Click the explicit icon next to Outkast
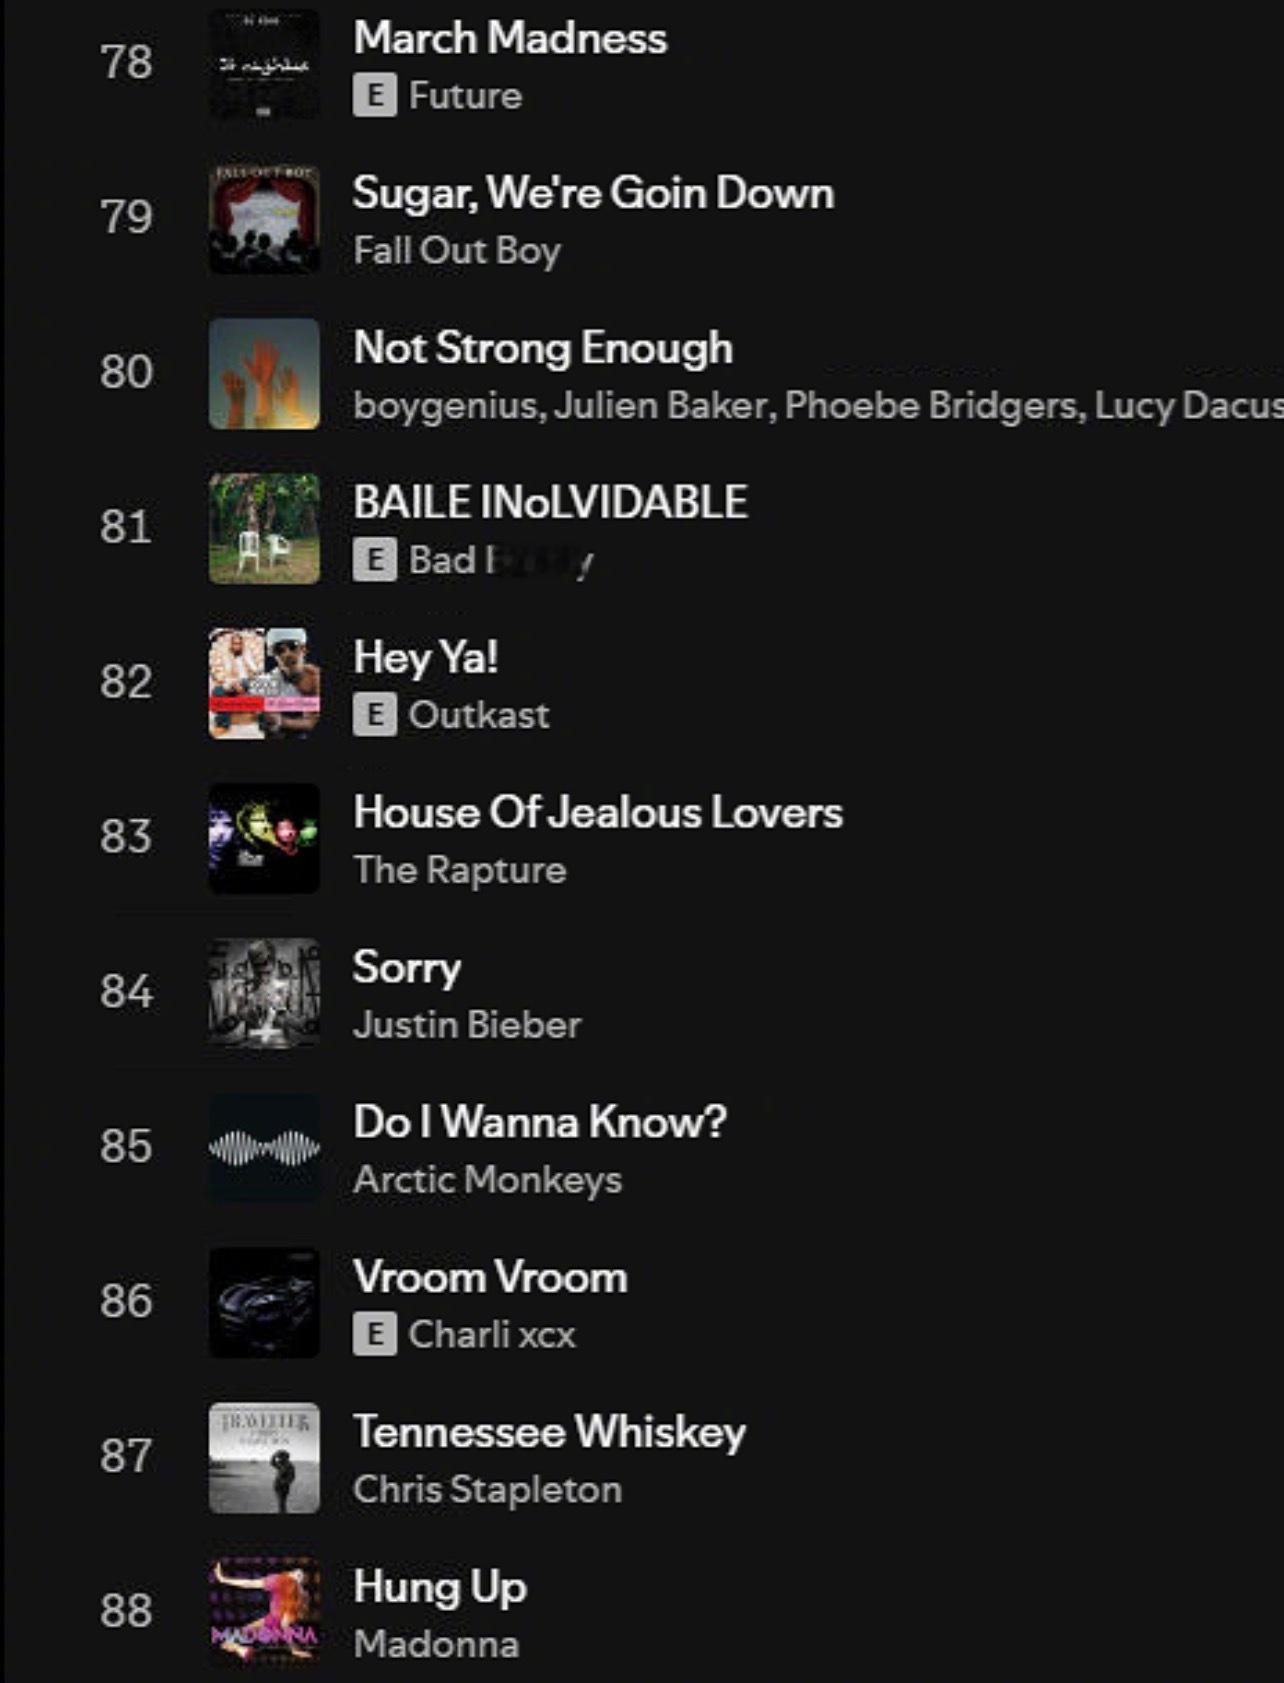This screenshot has height=1683, width=1284. coord(375,715)
